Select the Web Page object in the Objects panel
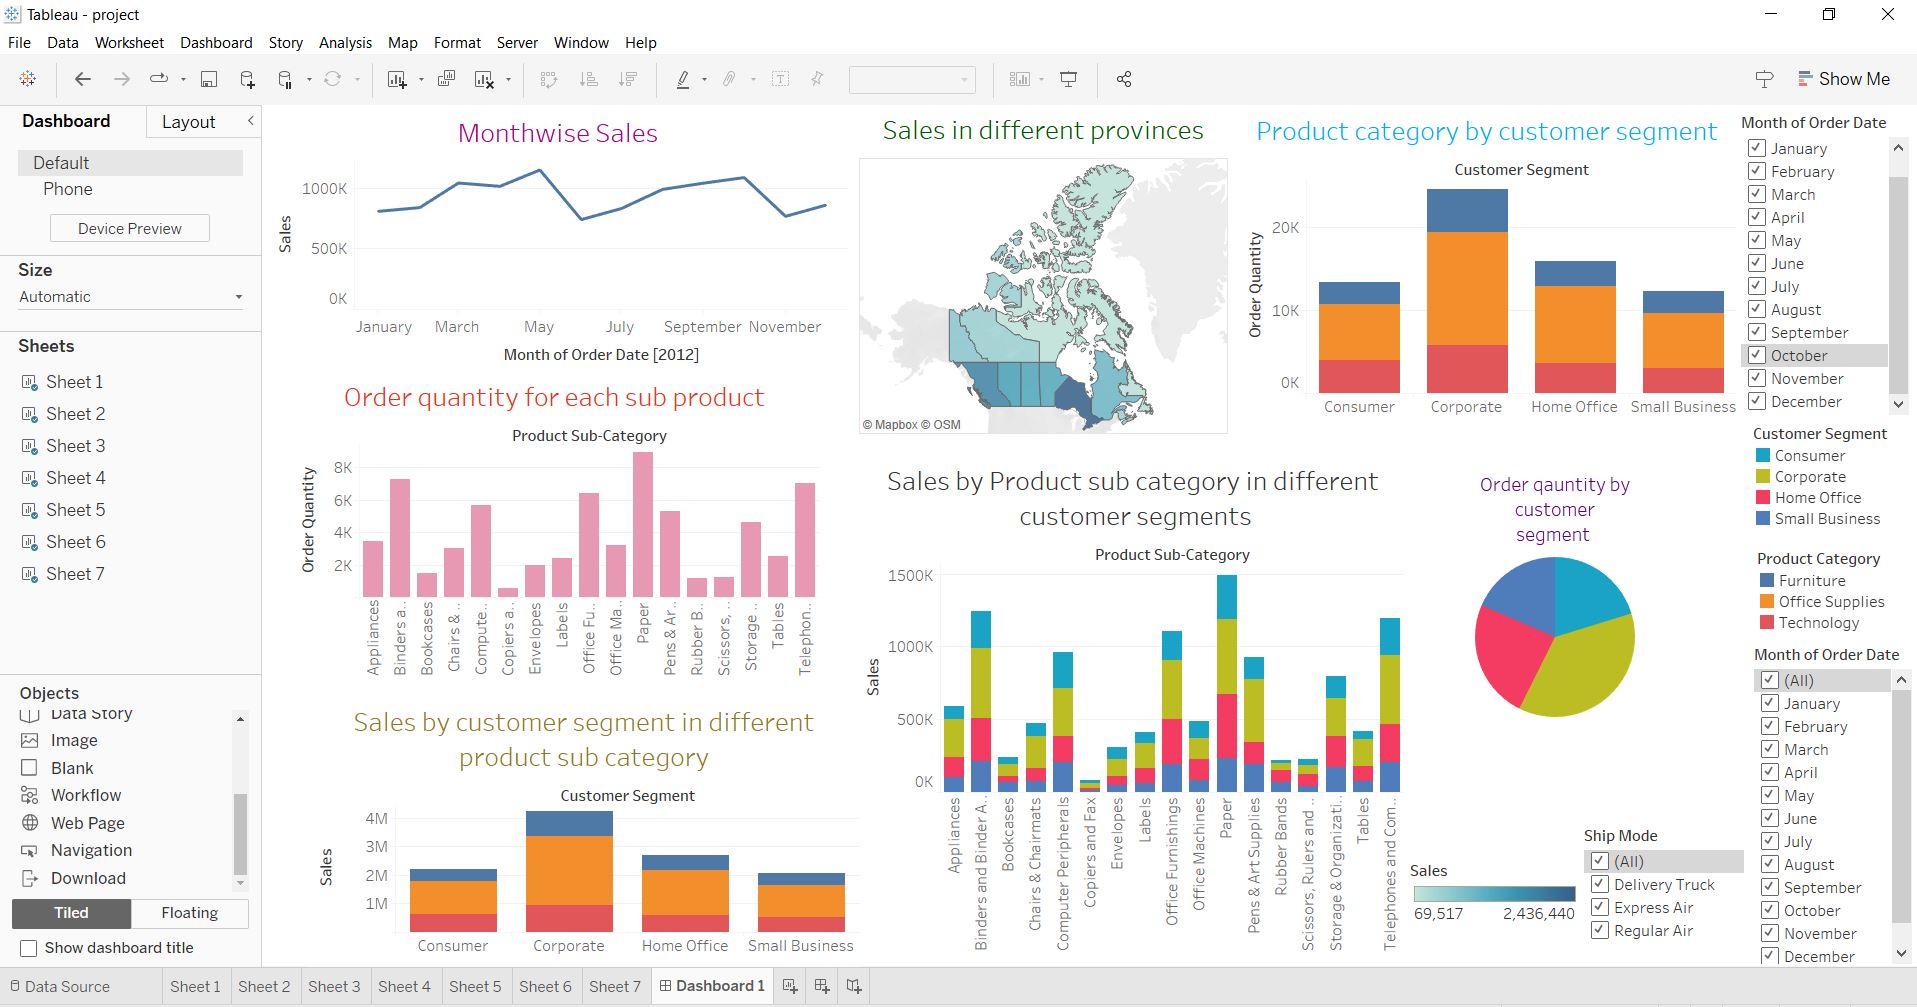The image size is (1917, 1007). pos(86,823)
